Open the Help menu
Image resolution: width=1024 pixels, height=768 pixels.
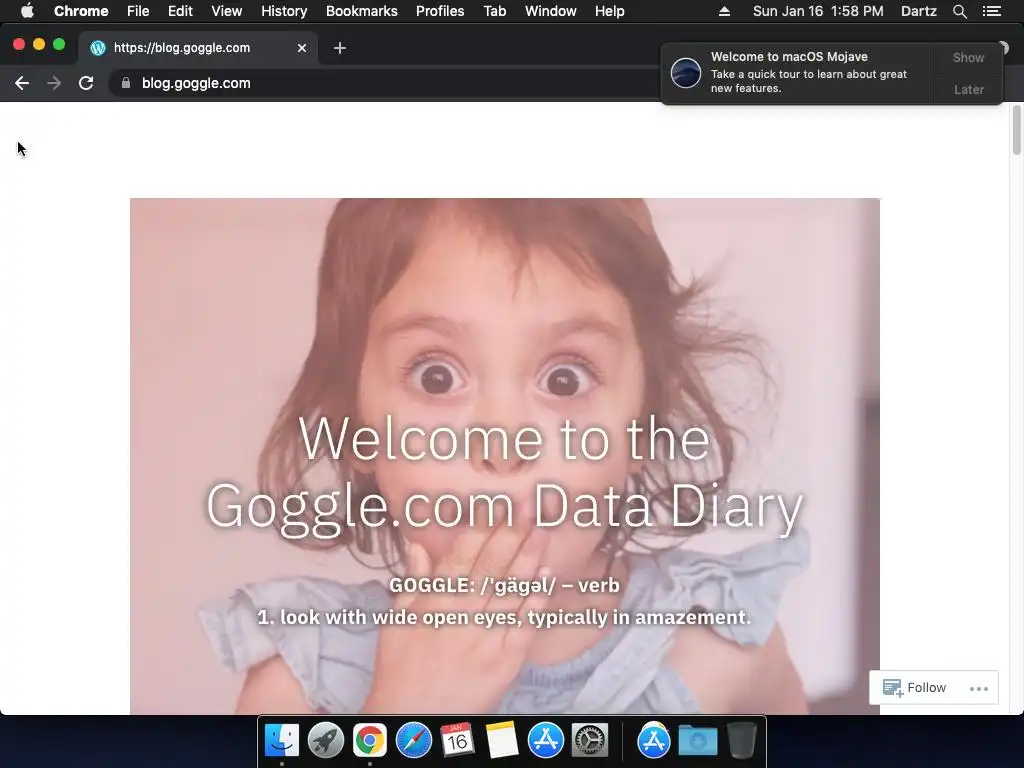pos(609,11)
